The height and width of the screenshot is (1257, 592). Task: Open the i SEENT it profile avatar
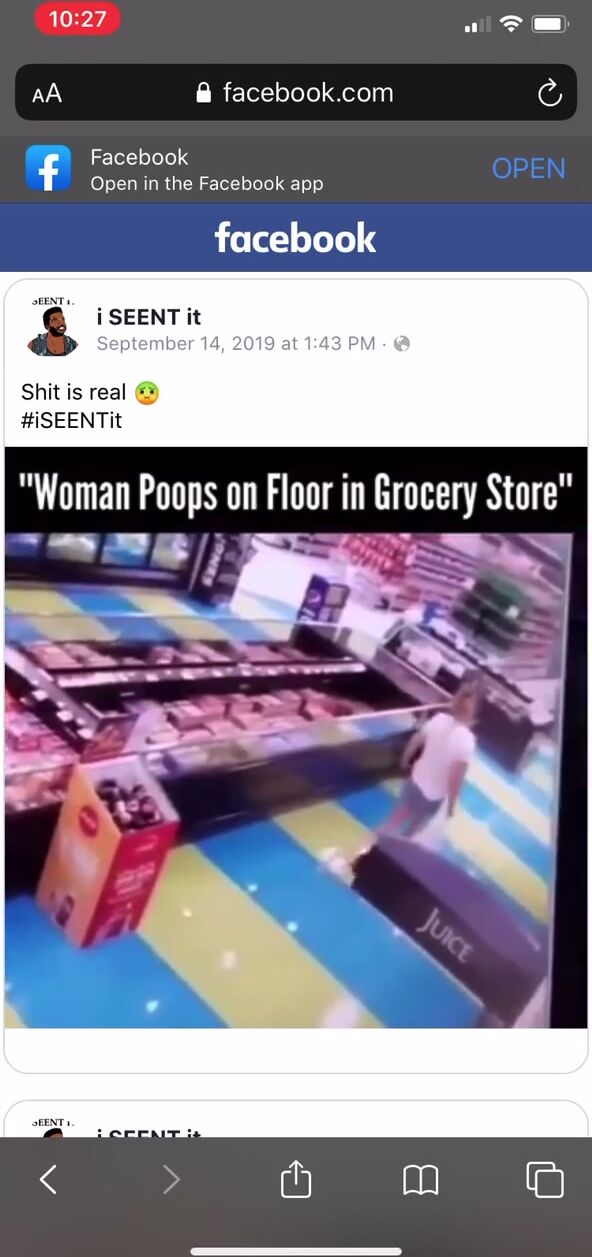point(53,329)
